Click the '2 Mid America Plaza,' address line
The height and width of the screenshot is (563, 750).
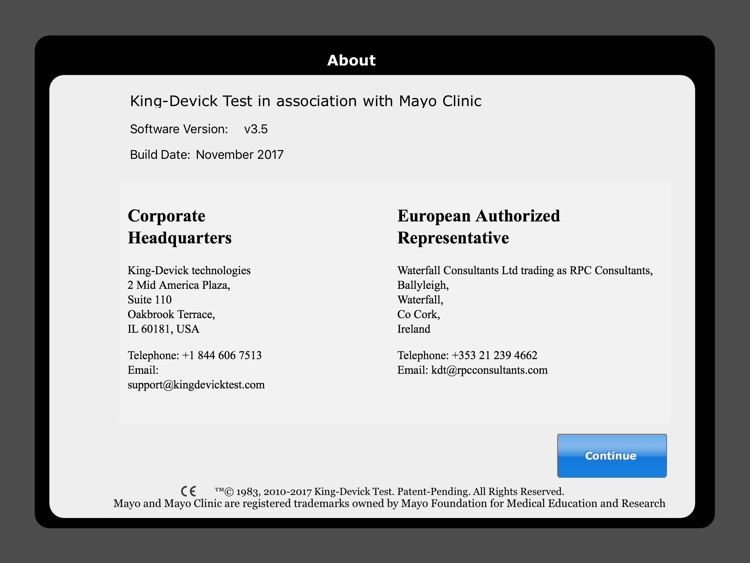[179, 285]
